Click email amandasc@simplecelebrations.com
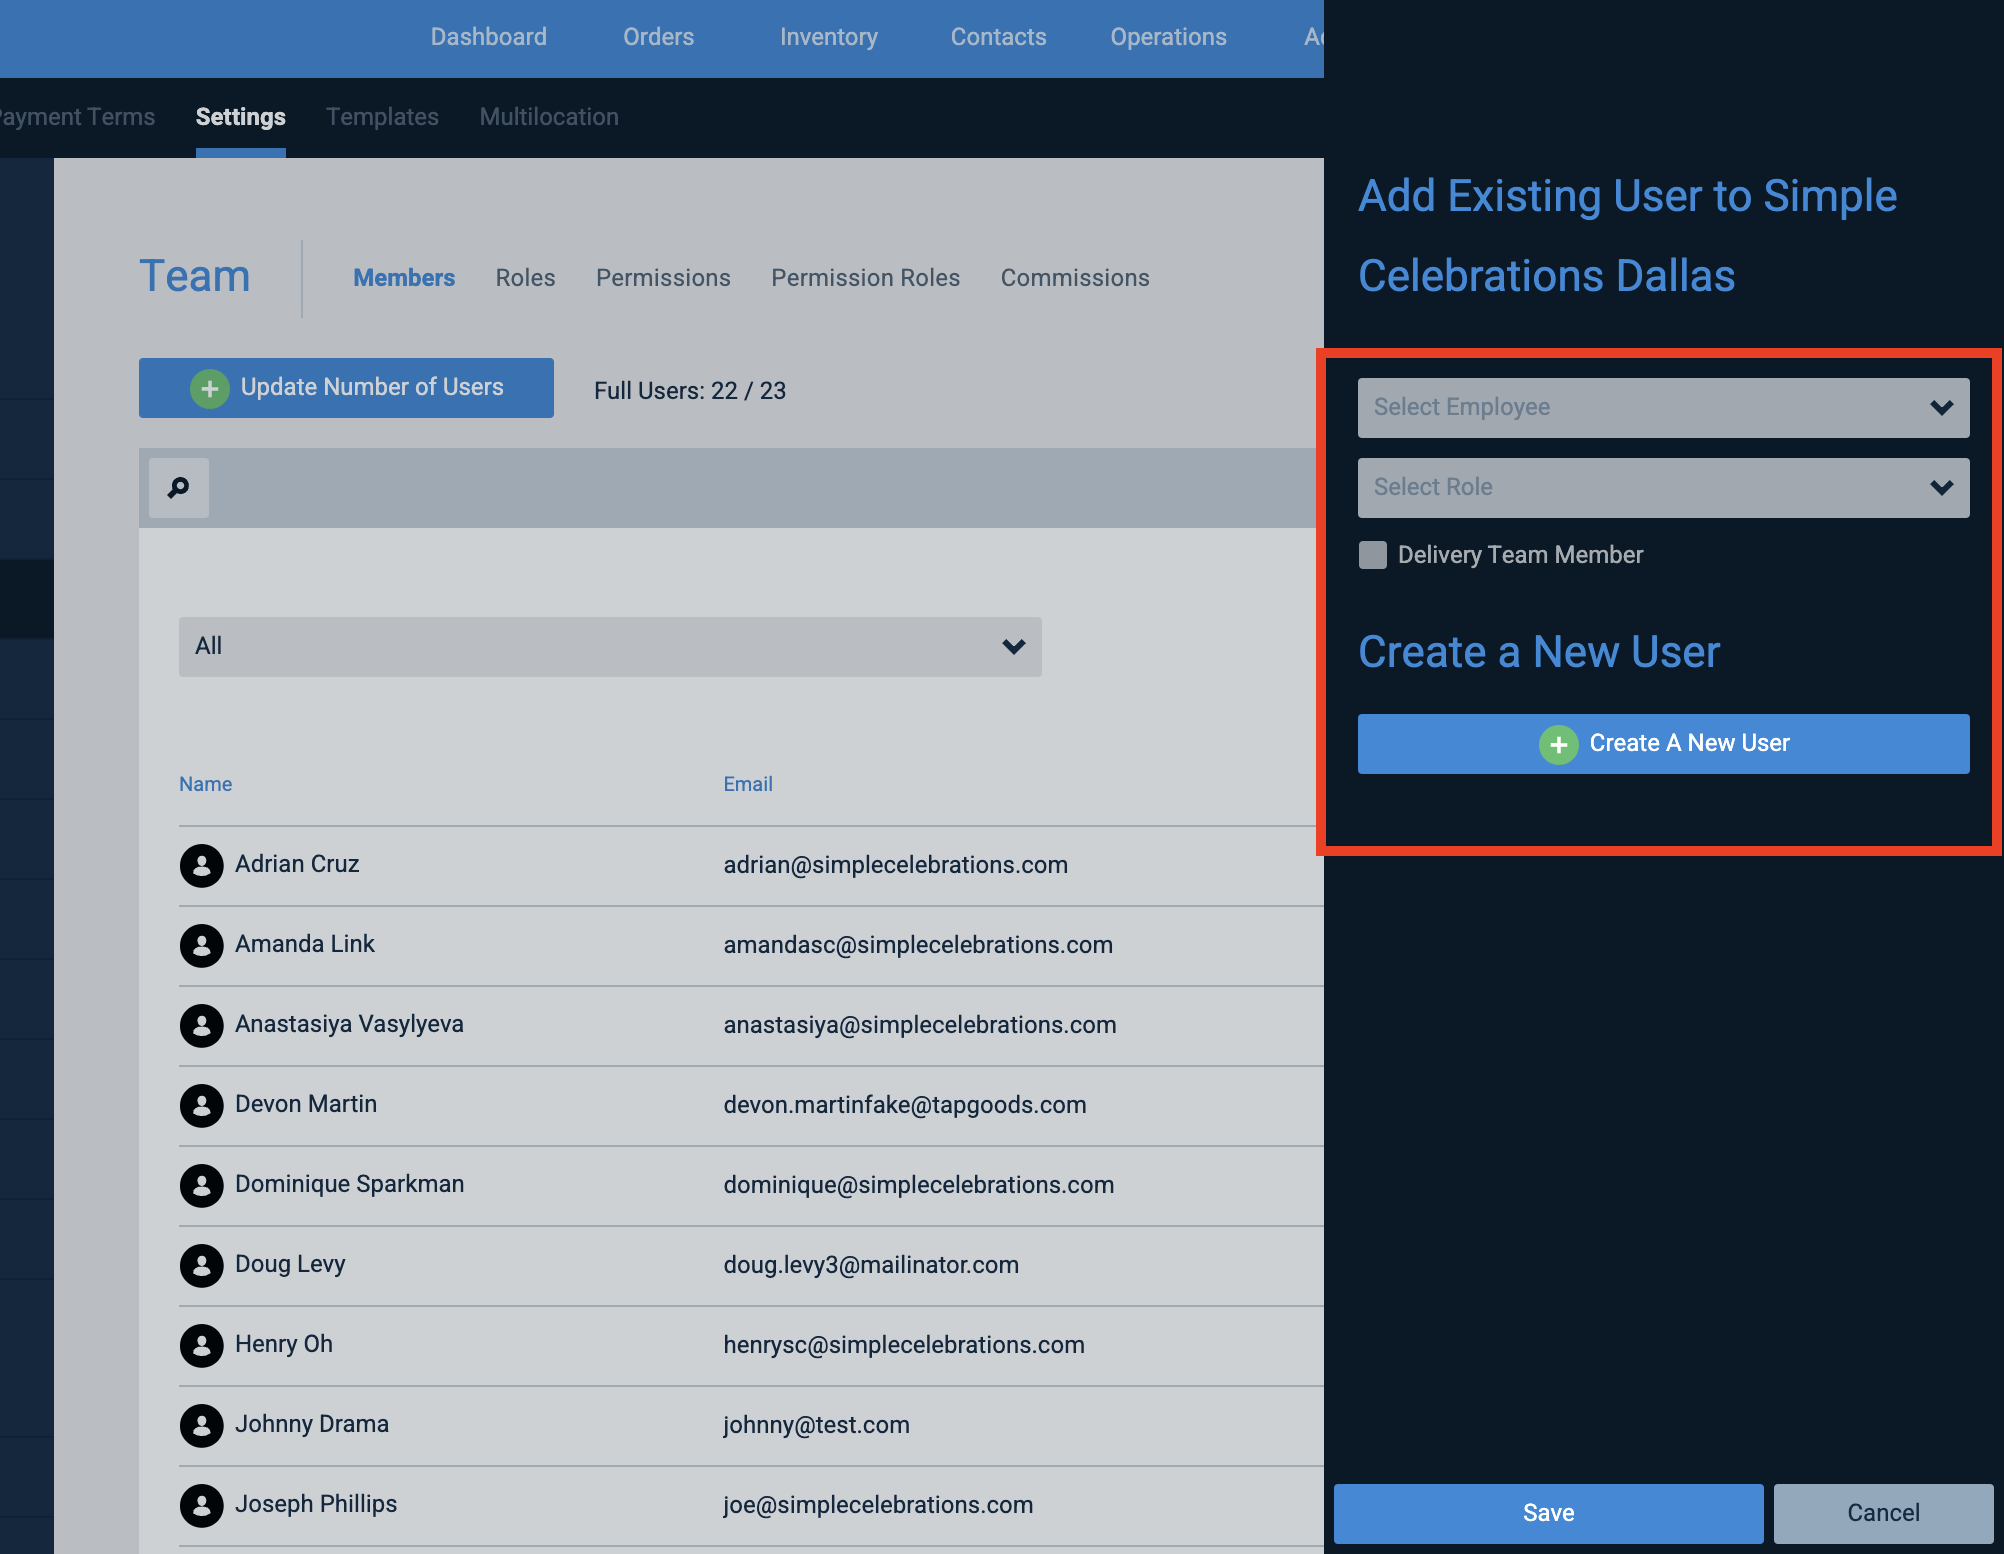2004x1554 pixels. click(918, 945)
